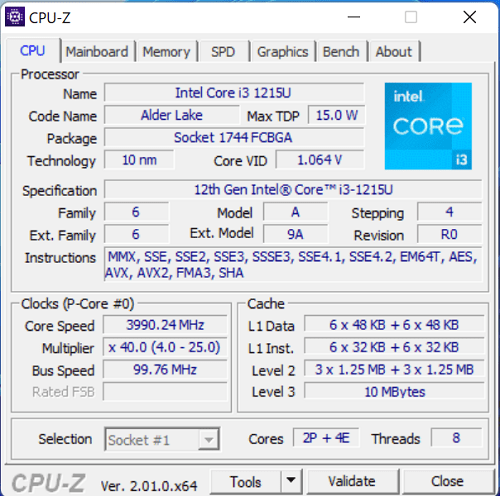
Task: Click the 15.0 W Max TDP value
Action: (336, 115)
